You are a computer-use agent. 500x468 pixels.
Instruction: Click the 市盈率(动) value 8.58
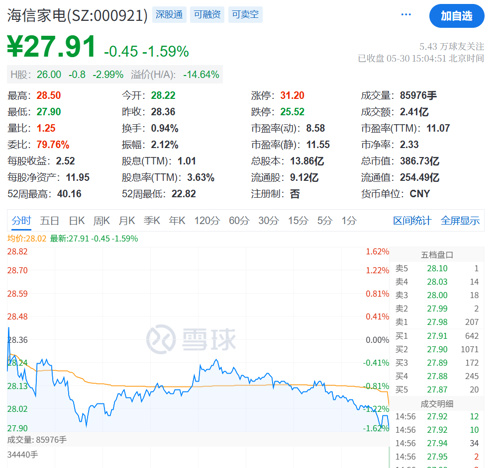[316, 128]
